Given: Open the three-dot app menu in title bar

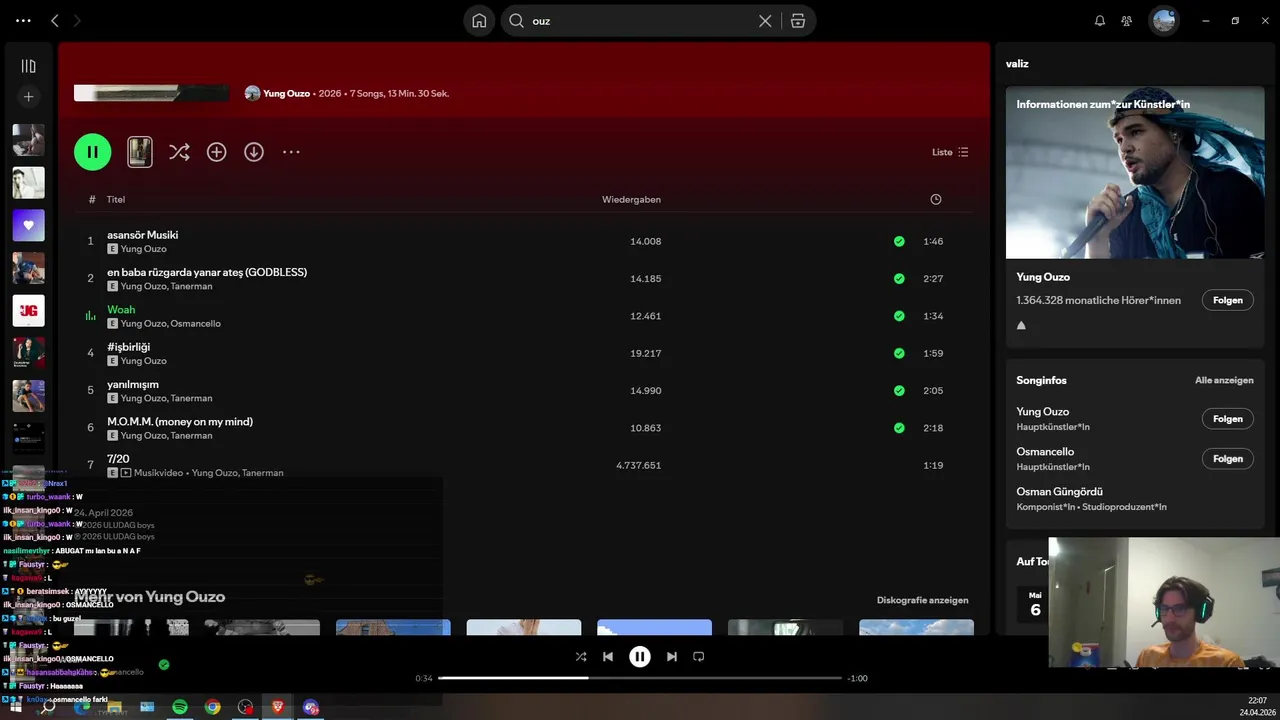Looking at the screenshot, I should 23,20.
